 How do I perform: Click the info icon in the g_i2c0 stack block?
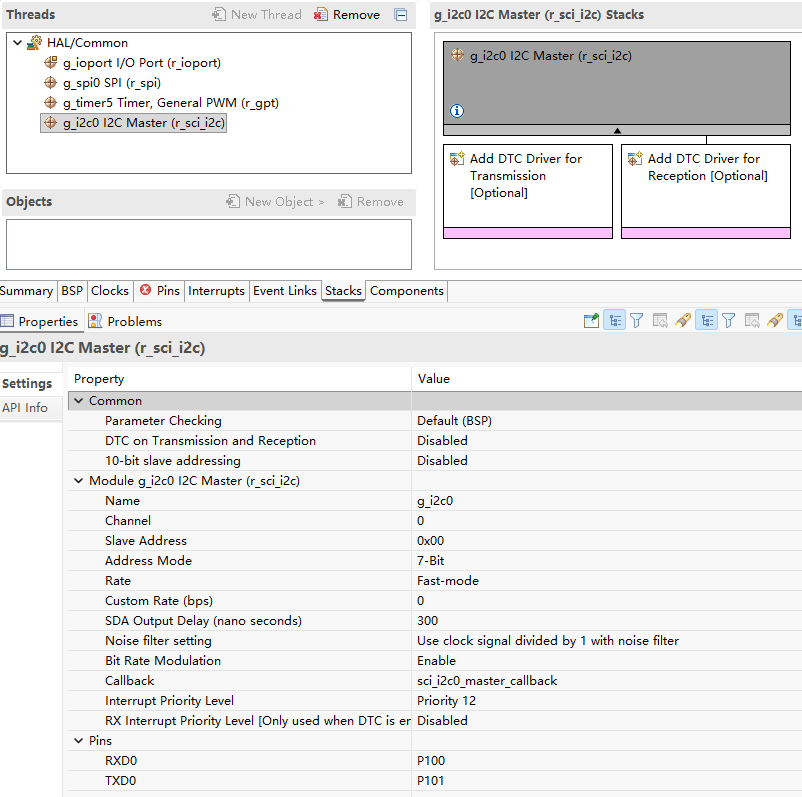click(457, 111)
